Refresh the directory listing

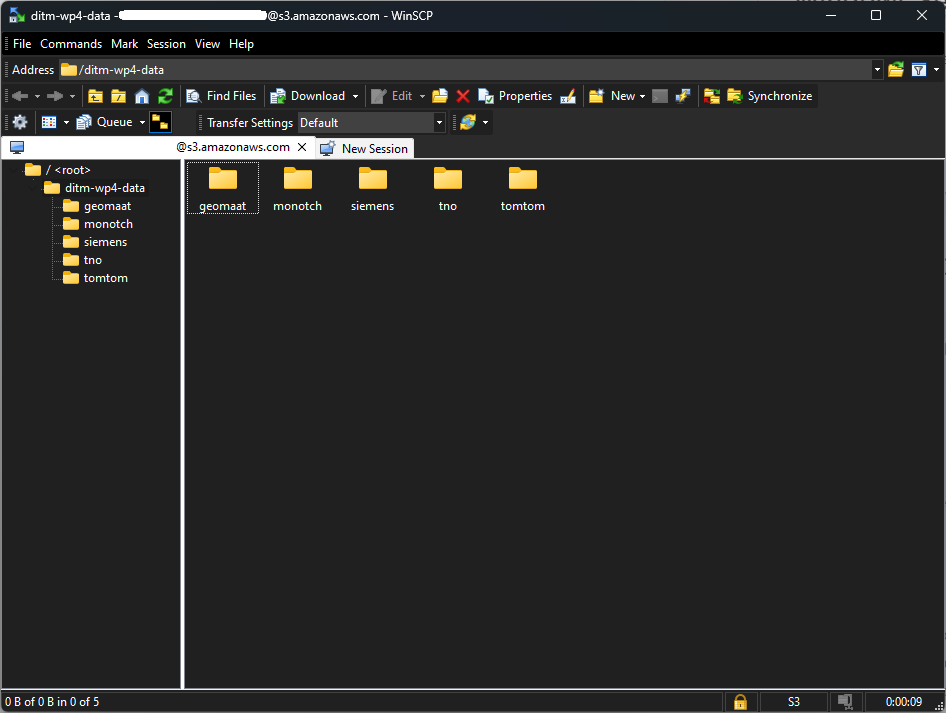click(x=165, y=96)
